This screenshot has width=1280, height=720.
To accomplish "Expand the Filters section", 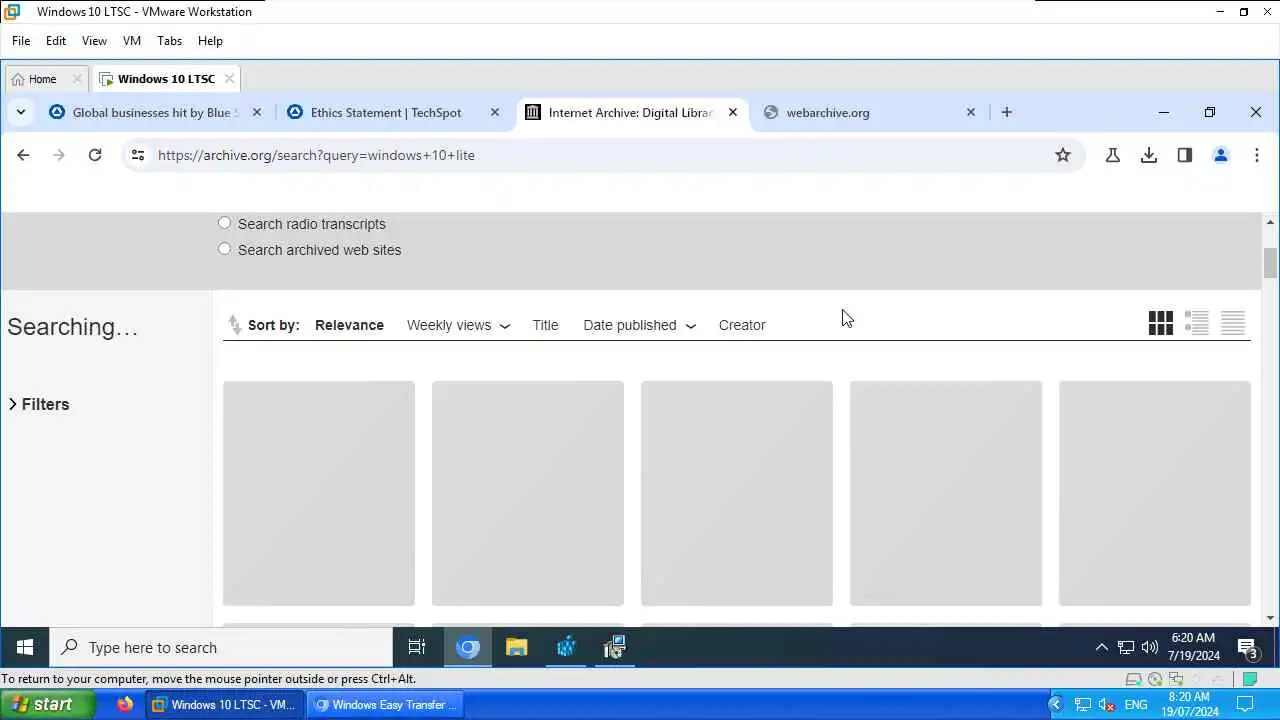I will (x=38, y=404).
